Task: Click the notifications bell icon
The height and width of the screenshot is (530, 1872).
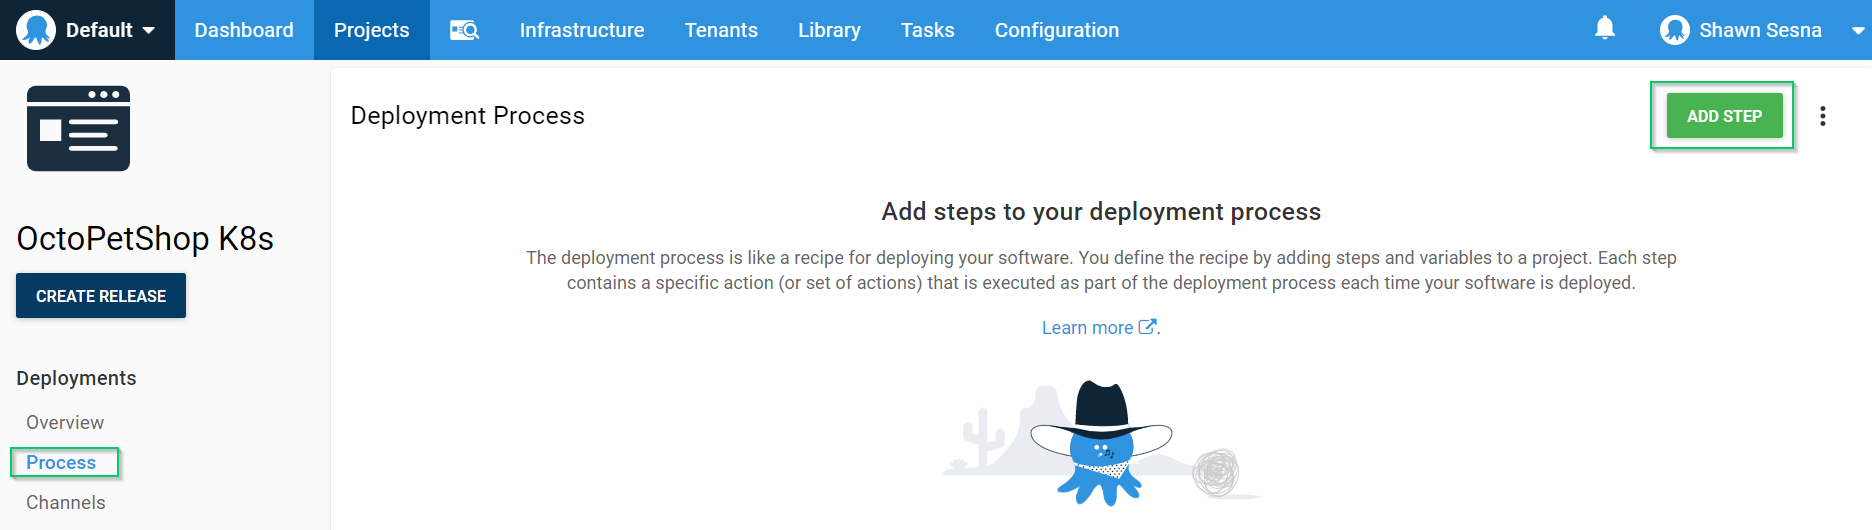Action: tap(1604, 28)
